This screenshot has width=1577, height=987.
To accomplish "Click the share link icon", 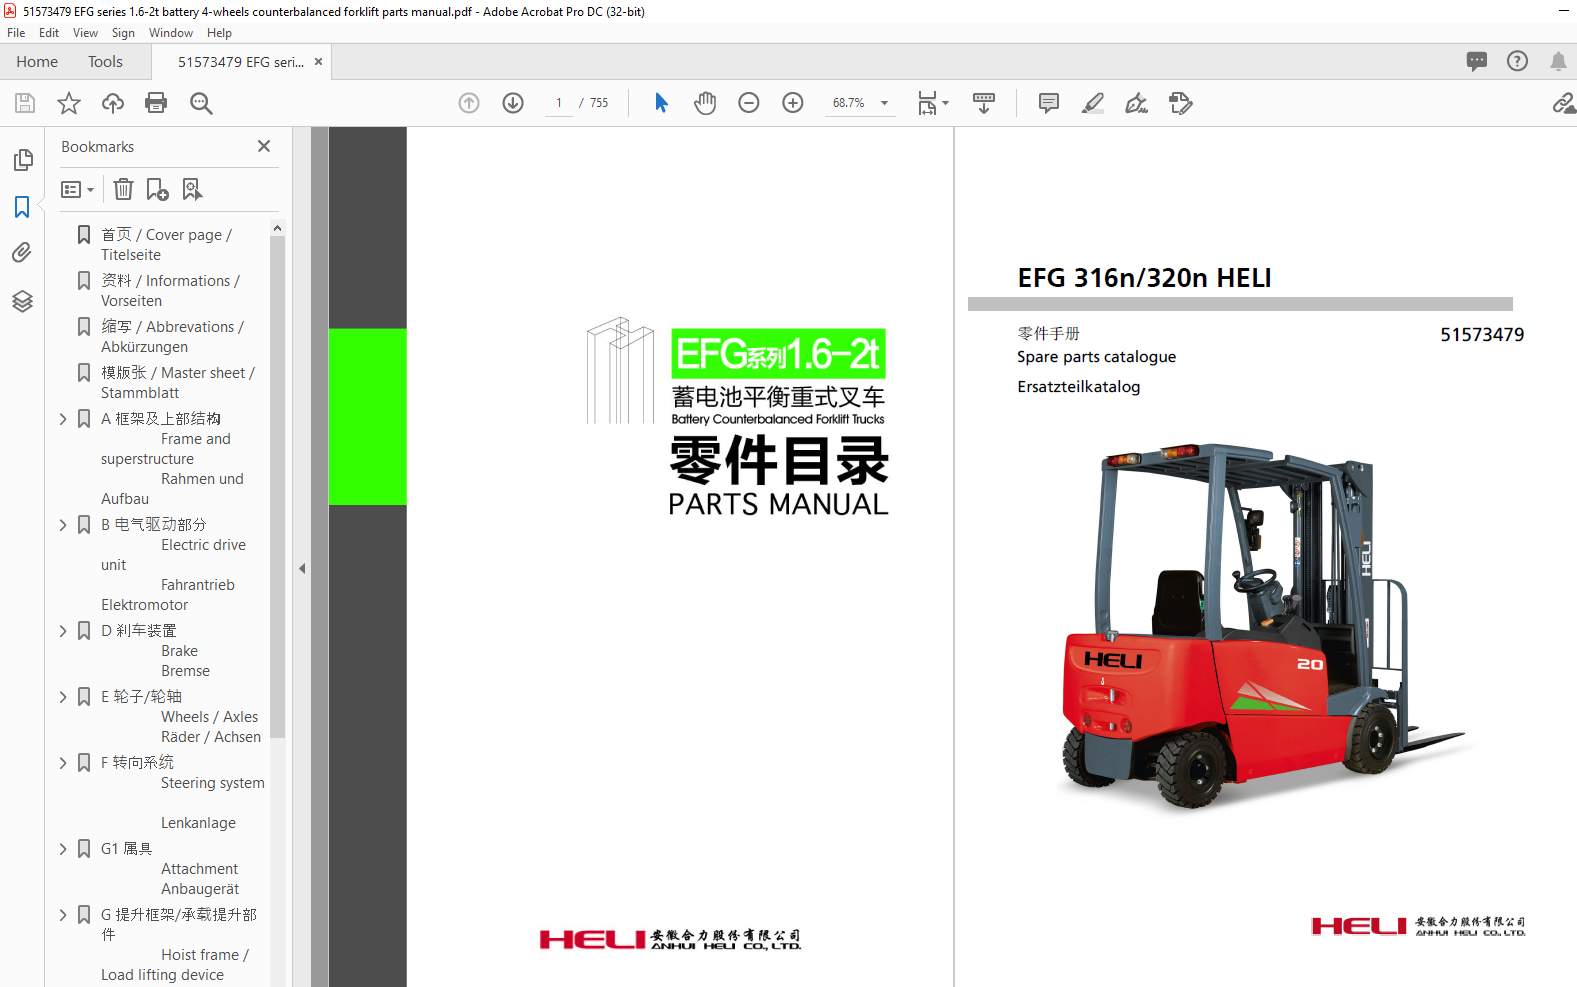I will (1564, 103).
